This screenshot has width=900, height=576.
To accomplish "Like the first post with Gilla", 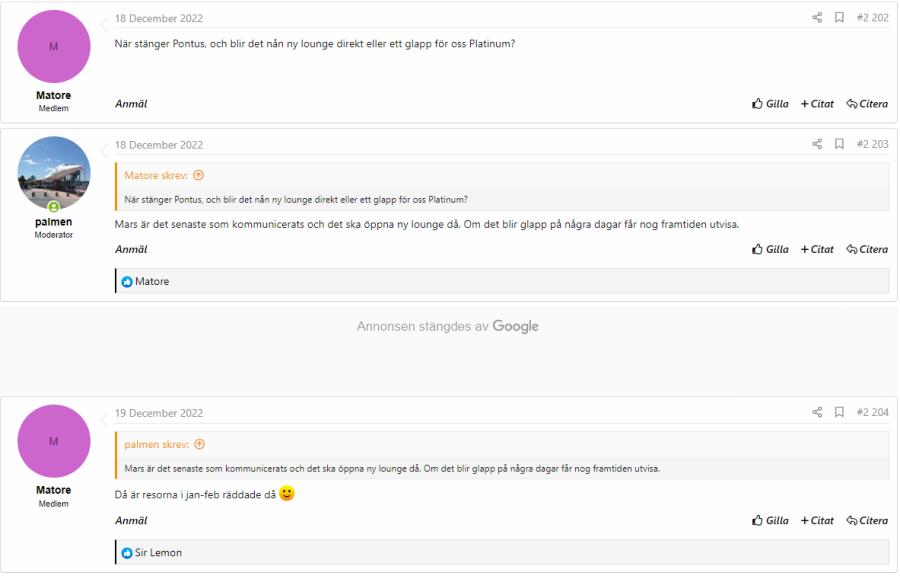I will pyautogui.click(x=770, y=104).
